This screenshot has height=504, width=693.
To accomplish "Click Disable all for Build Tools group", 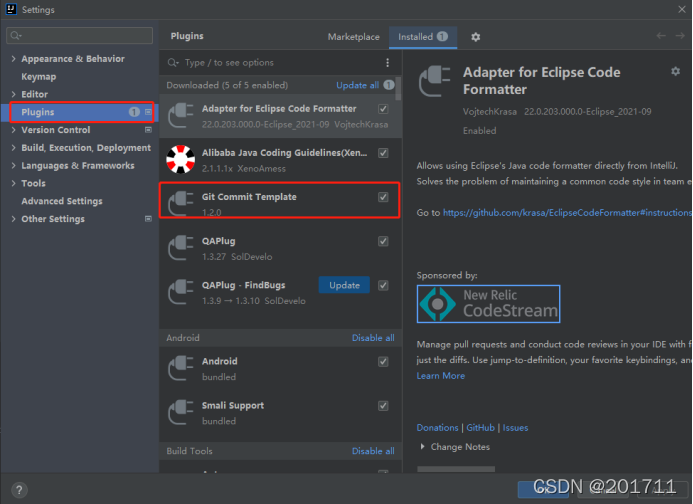I will tap(373, 451).
